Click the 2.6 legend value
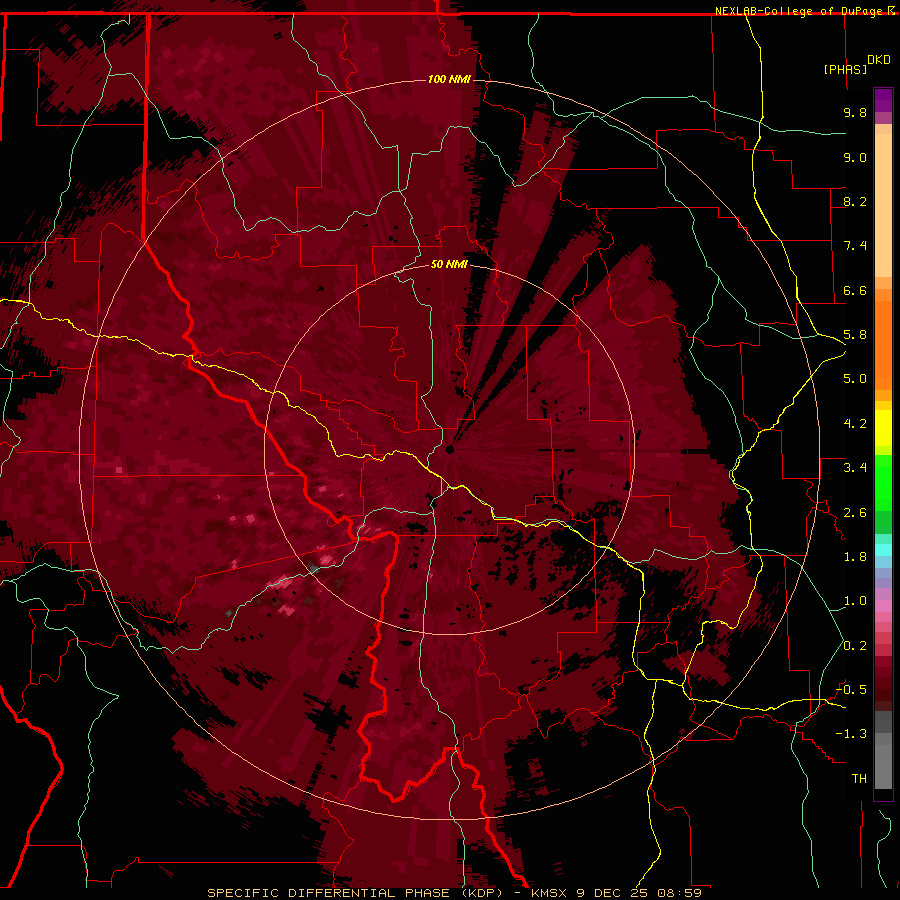This screenshot has height=900, width=900. 855,513
